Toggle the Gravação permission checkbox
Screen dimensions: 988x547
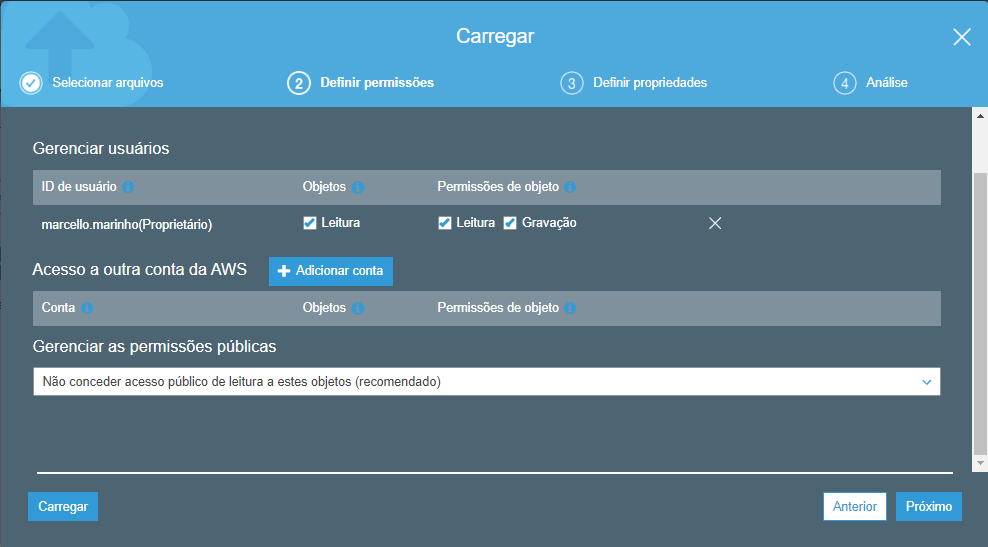coord(510,223)
